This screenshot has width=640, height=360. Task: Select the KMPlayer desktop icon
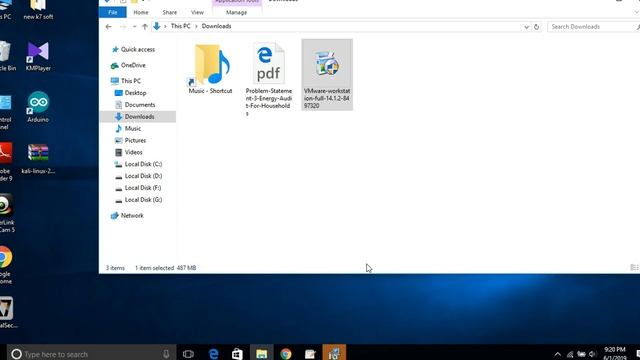(x=38, y=57)
